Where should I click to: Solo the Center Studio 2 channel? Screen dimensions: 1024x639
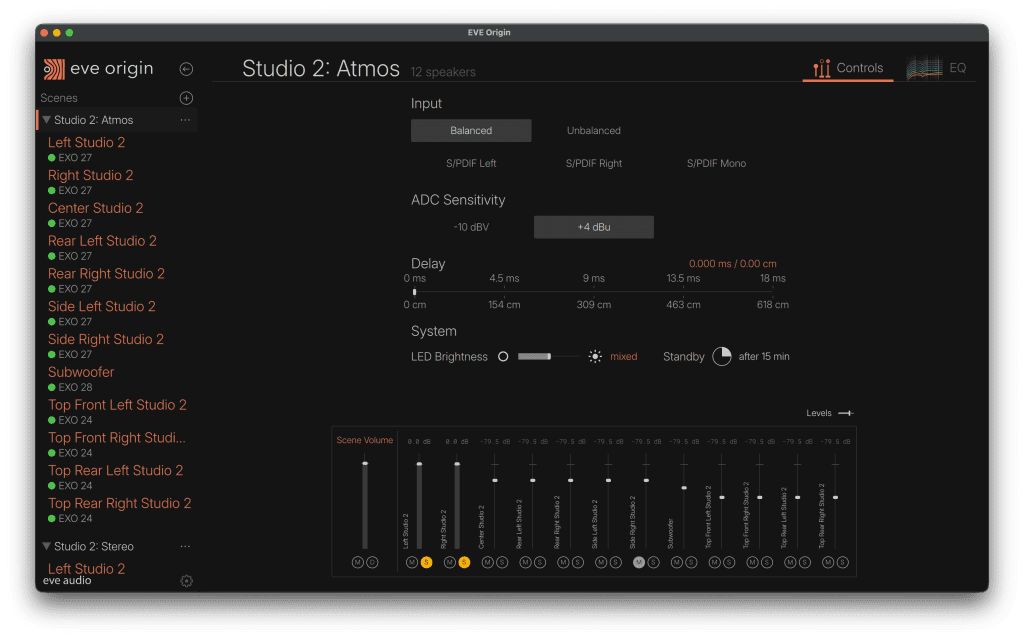coord(502,562)
